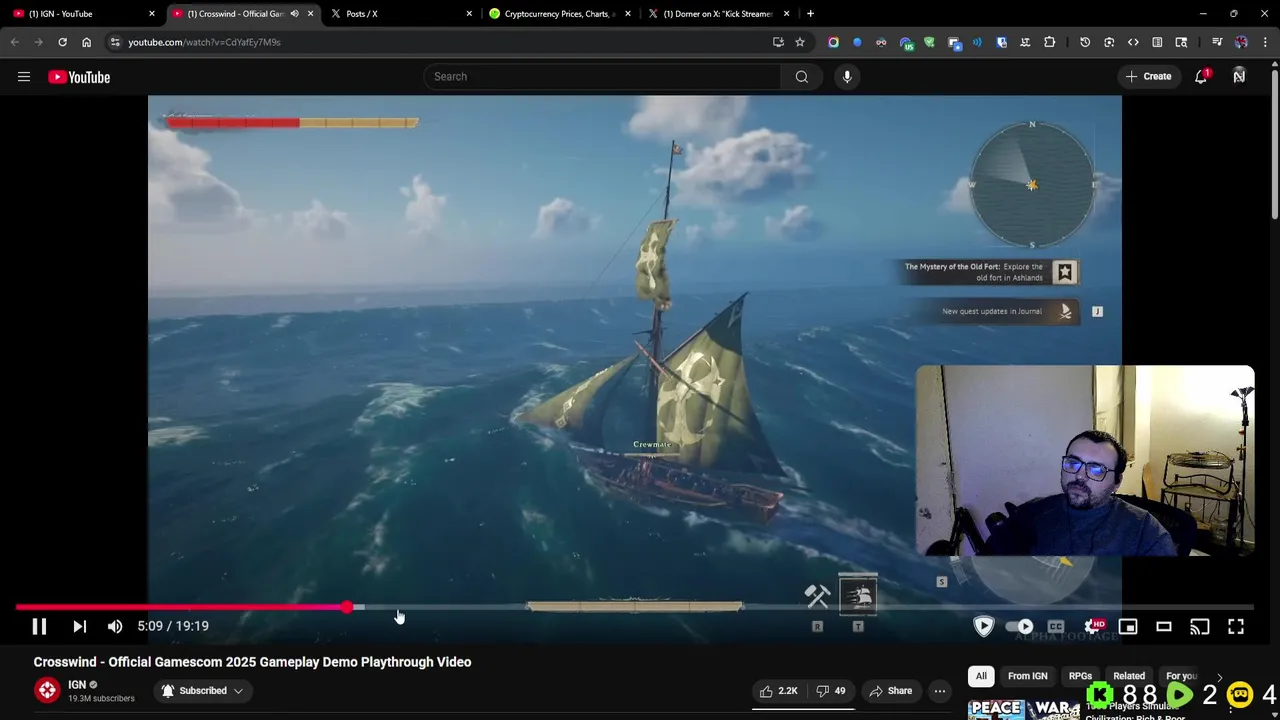This screenshot has height=720, width=1280.
Task: Open the Create button
Action: click(1148, 77)
